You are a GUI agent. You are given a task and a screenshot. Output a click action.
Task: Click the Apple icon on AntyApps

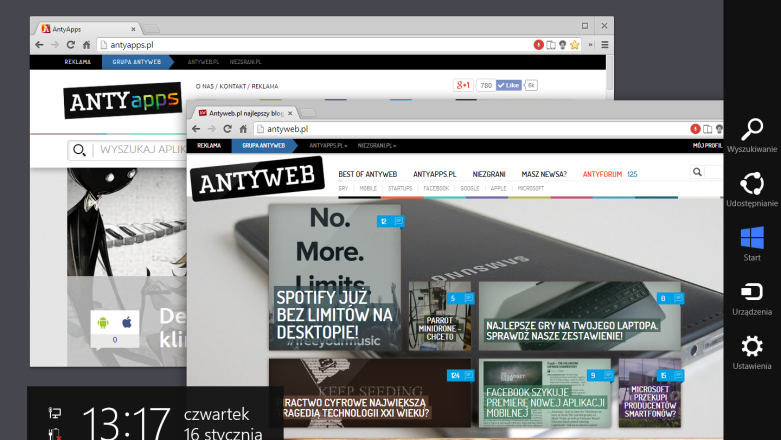pyautogui.click(x=127, y=322)
